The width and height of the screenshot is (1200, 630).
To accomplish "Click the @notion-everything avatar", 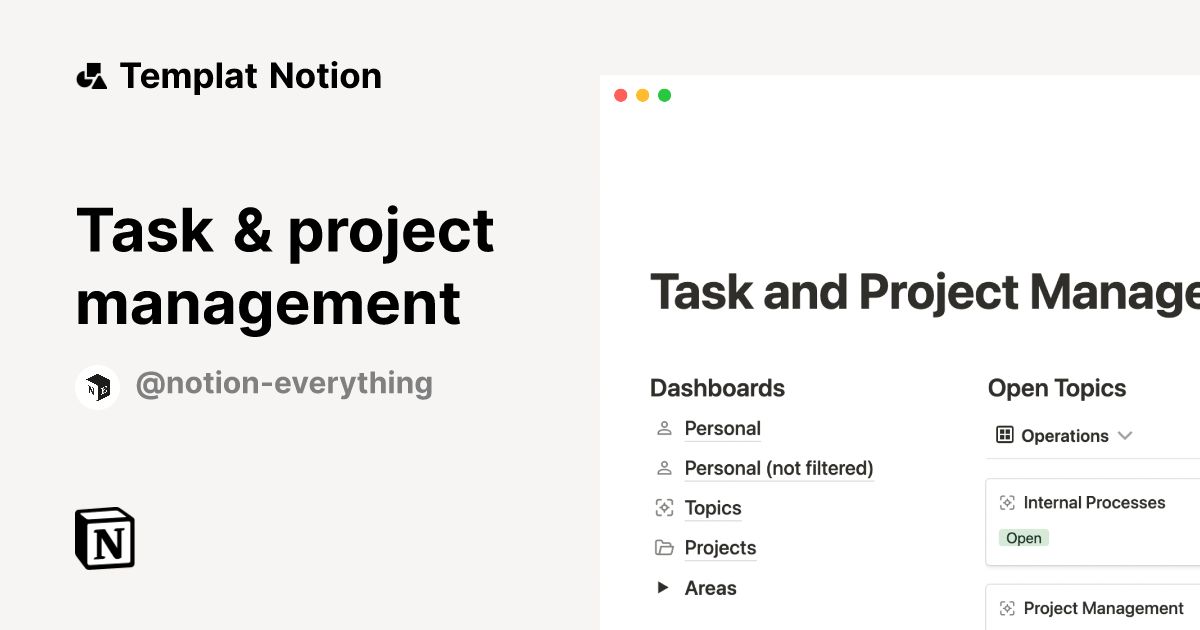I will [98, 387].
